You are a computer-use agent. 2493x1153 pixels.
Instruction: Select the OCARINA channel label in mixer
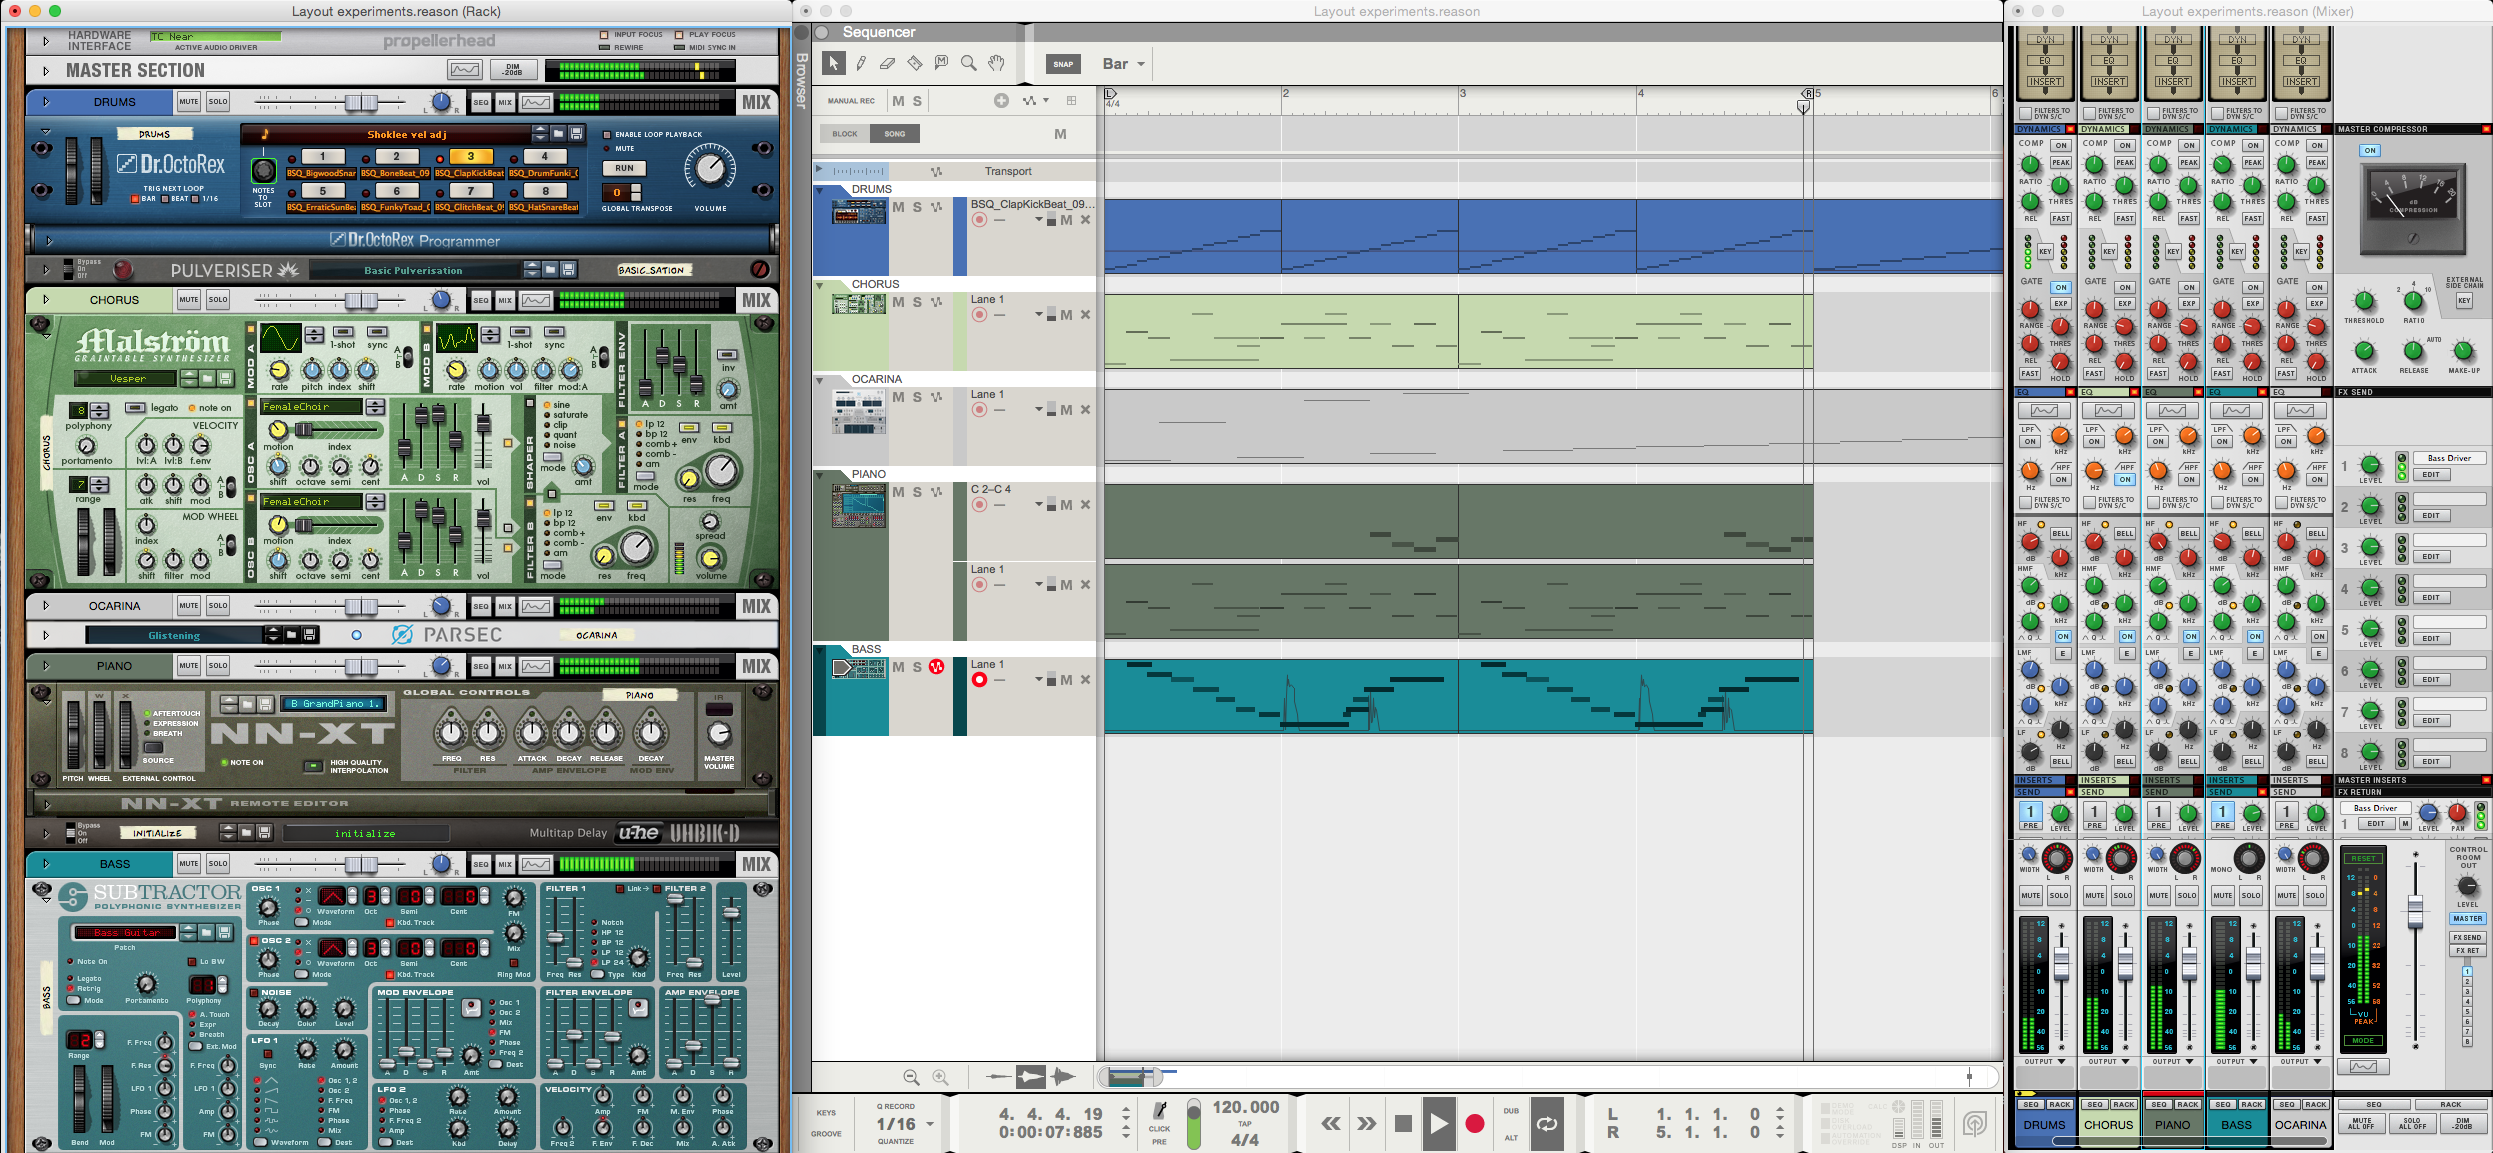(2300, 1125)
